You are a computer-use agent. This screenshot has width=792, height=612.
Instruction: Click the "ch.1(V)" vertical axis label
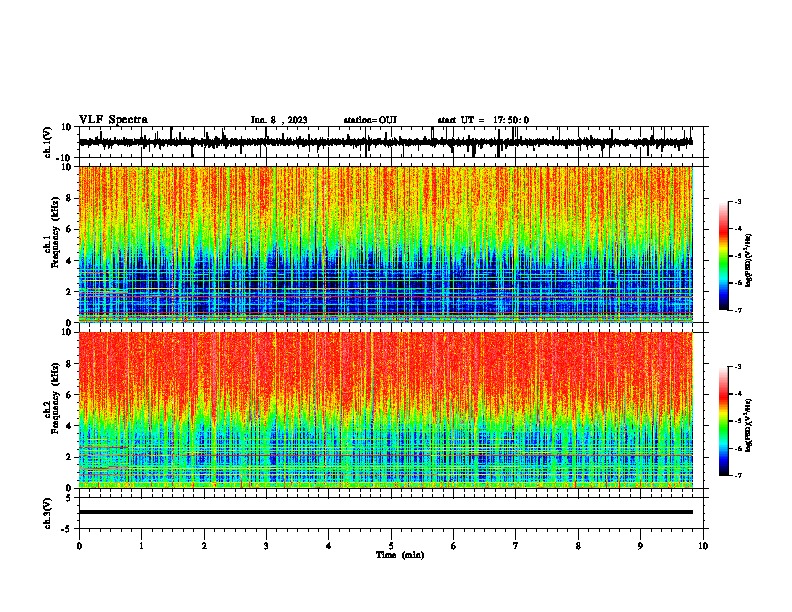click(x=48, y=142)
